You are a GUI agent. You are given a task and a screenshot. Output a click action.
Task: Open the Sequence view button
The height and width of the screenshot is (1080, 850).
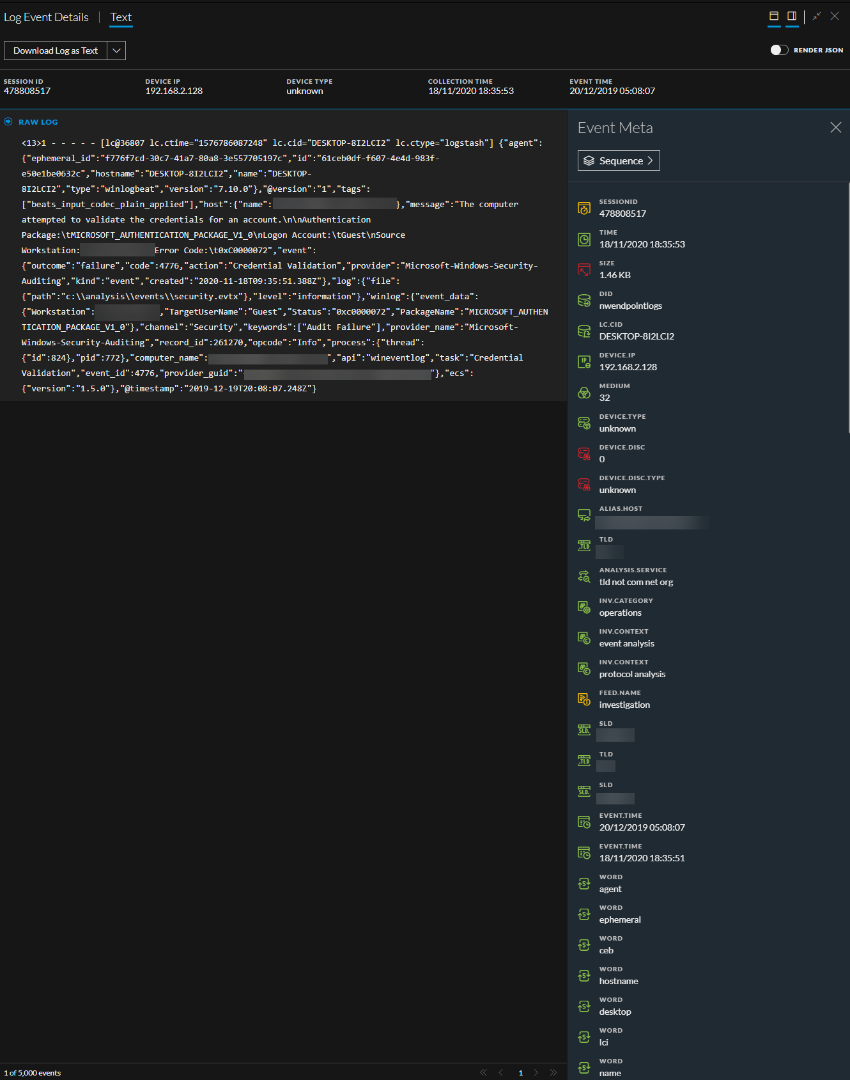(618, 160)
